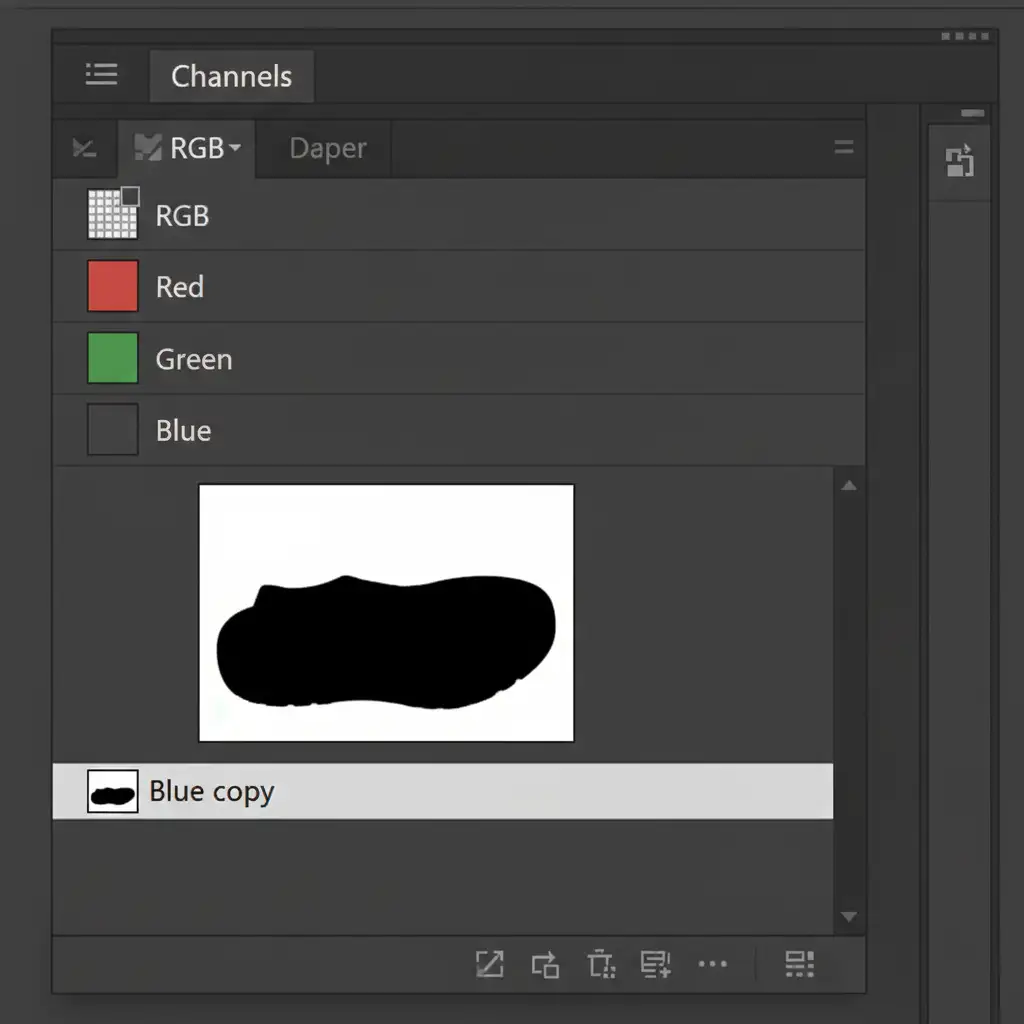Open the three-dots more options
Screen dimensions: 1024x1024
712,964
